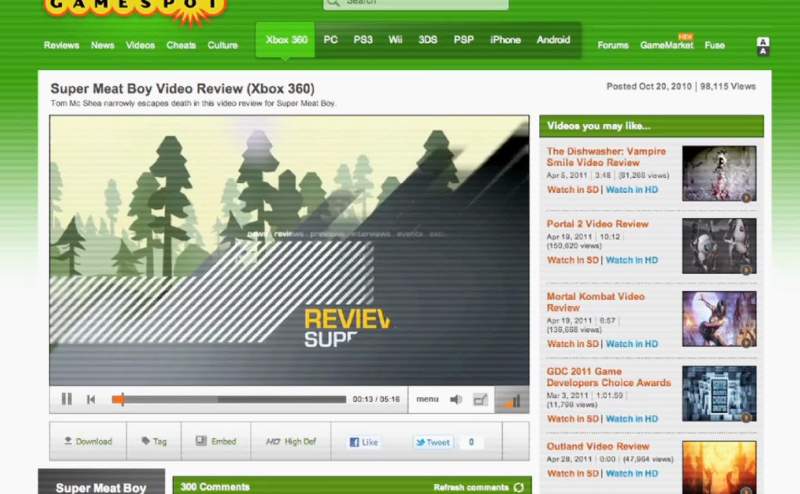Open the Reviews navigation menu
The image size is (800, 494).
click(61, 45)
